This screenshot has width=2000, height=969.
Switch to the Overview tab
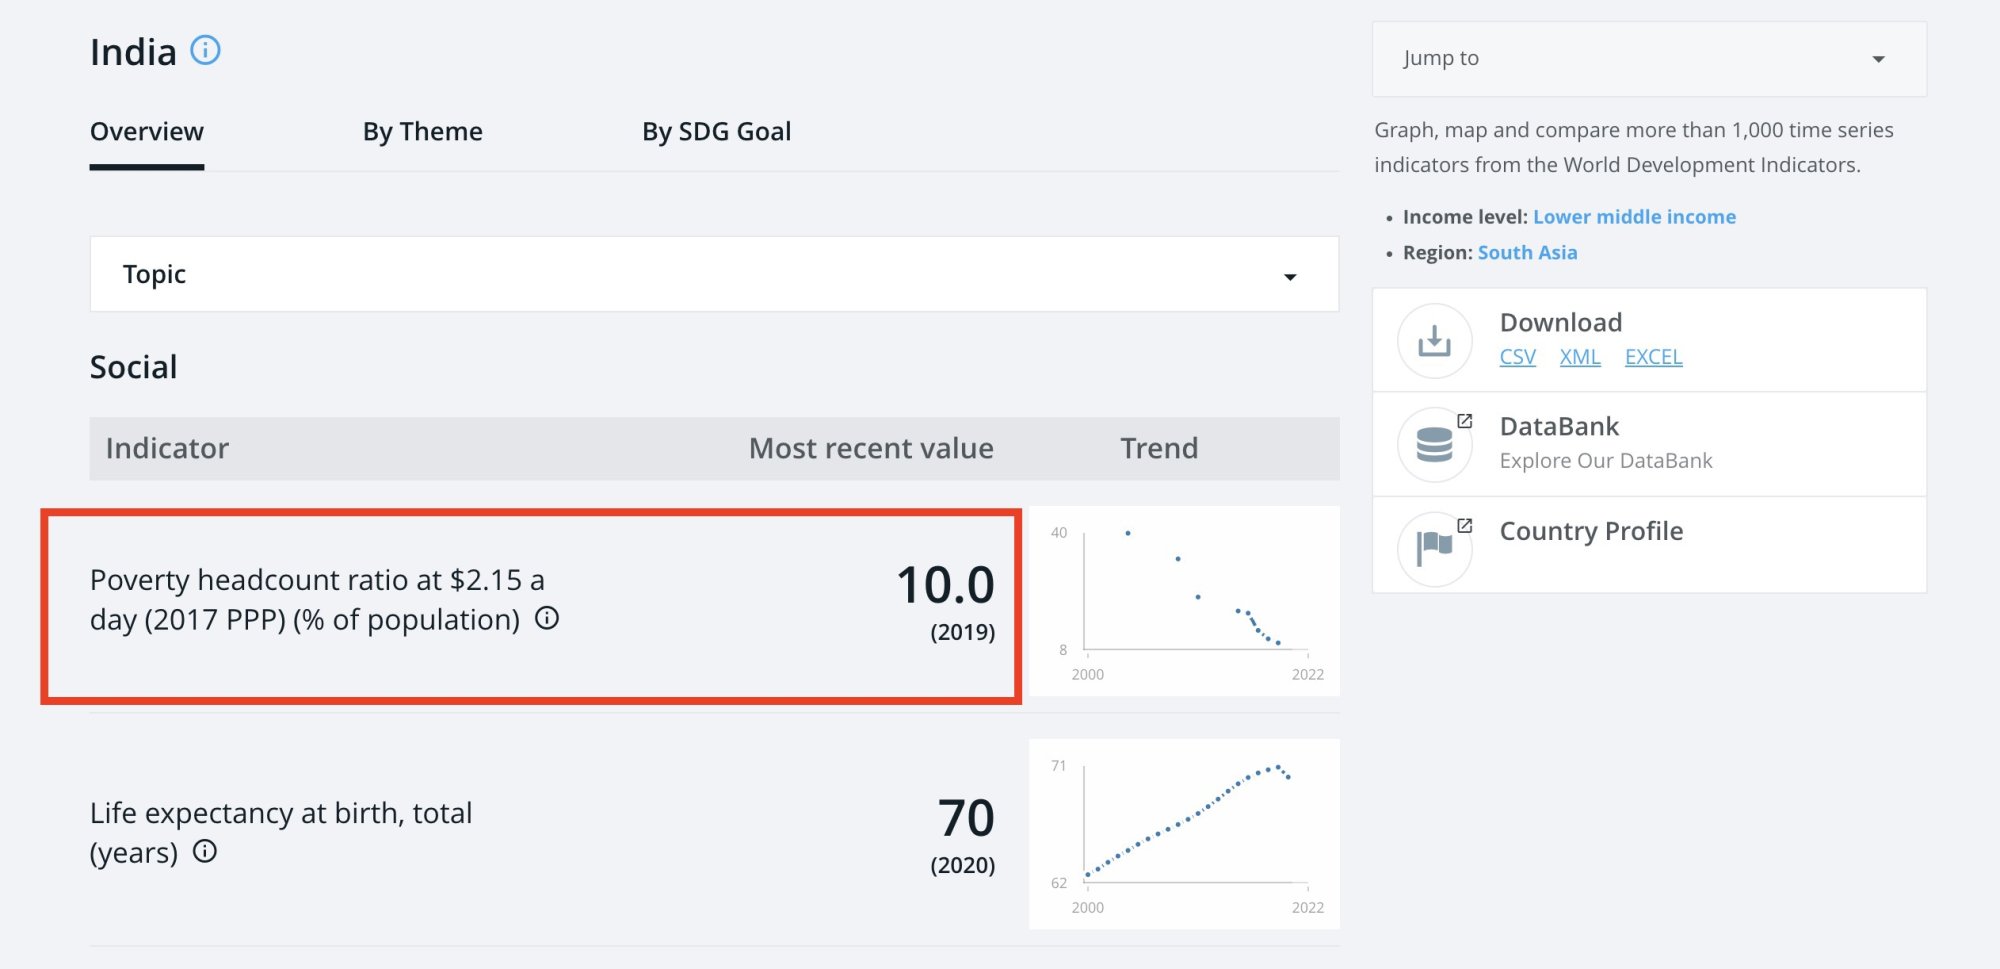click(147, 132)
